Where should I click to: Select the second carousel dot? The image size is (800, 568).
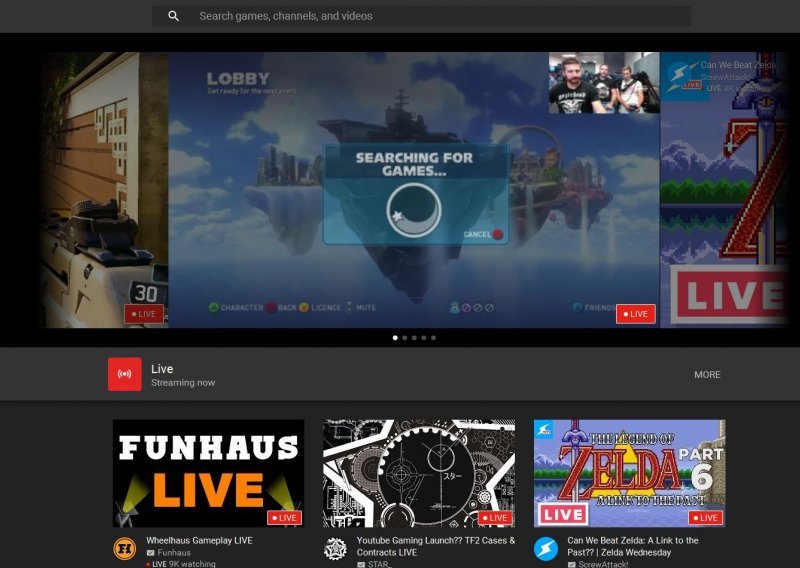[405, 338]
